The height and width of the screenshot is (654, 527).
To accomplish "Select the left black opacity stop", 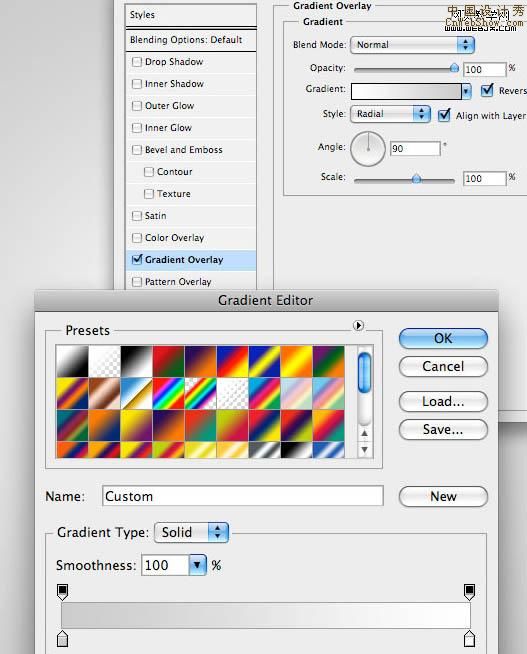I will coord(63,592).
